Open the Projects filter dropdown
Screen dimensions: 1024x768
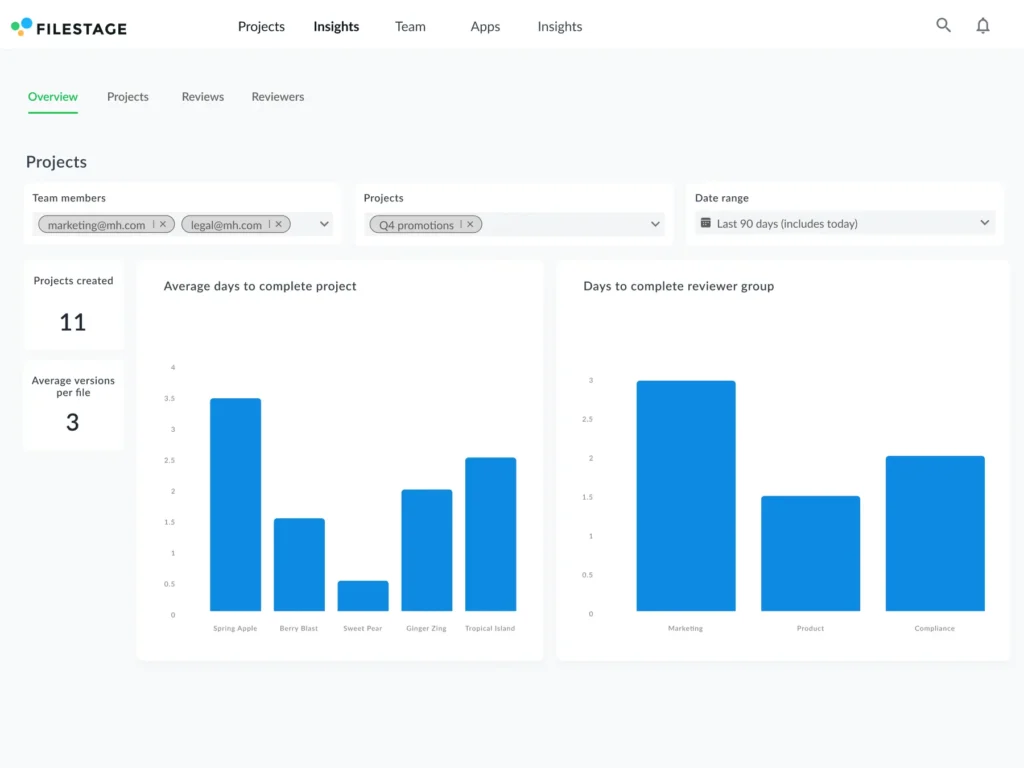click(656, 224)
